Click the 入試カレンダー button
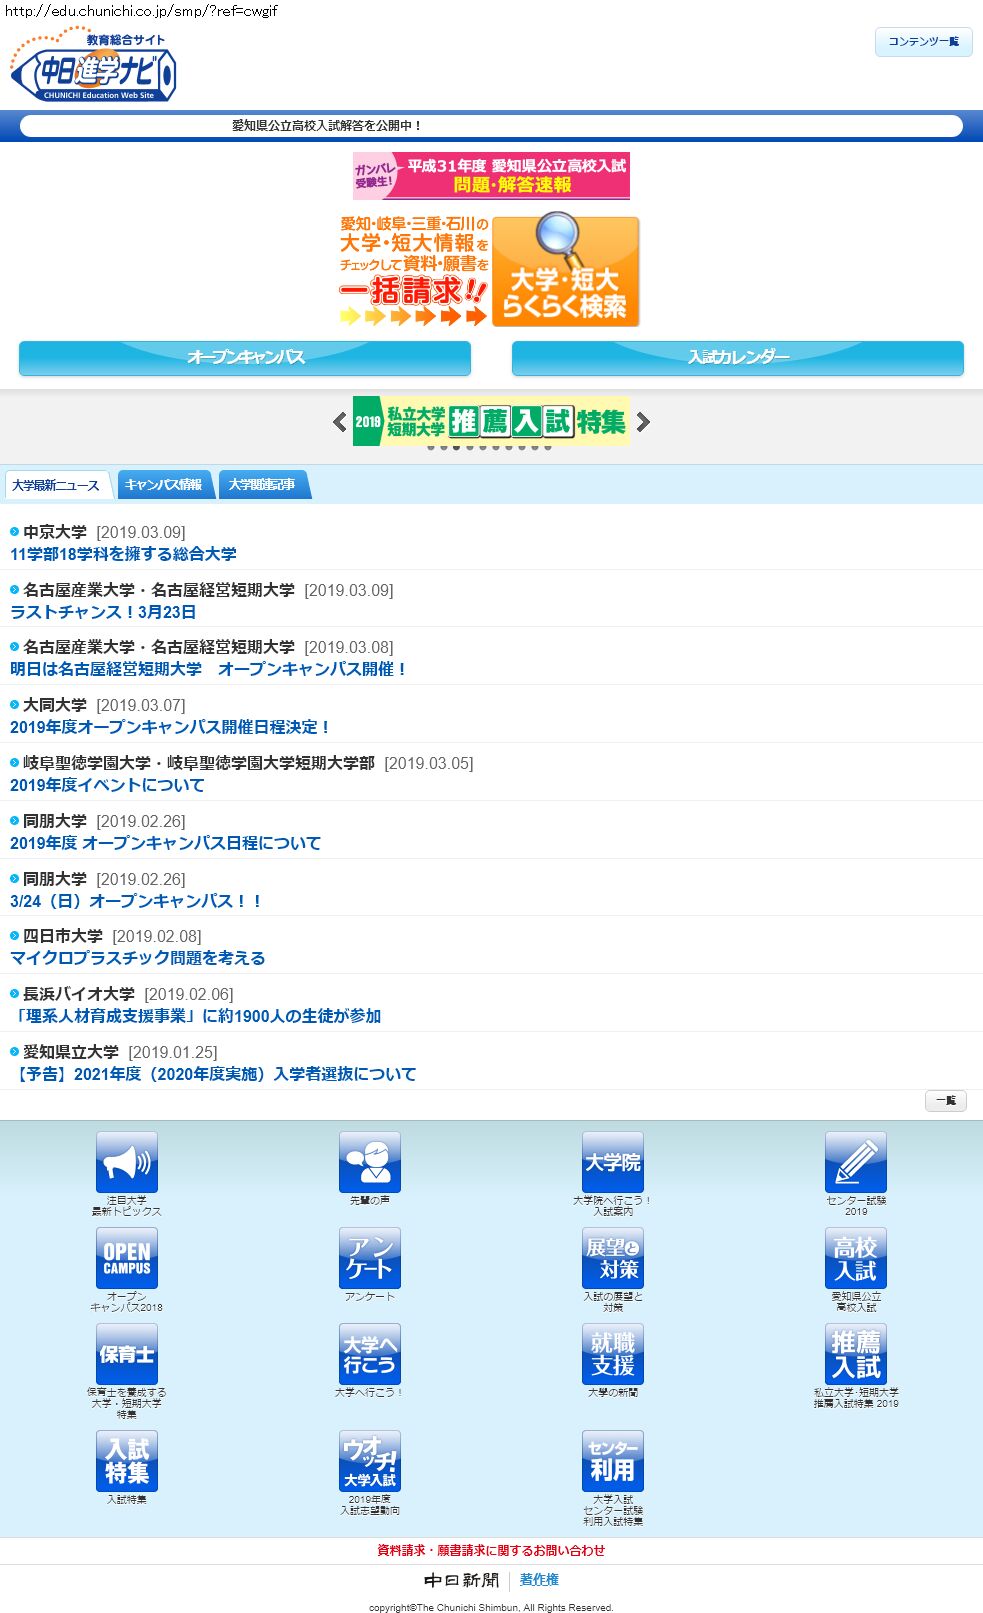 point(738,358)
